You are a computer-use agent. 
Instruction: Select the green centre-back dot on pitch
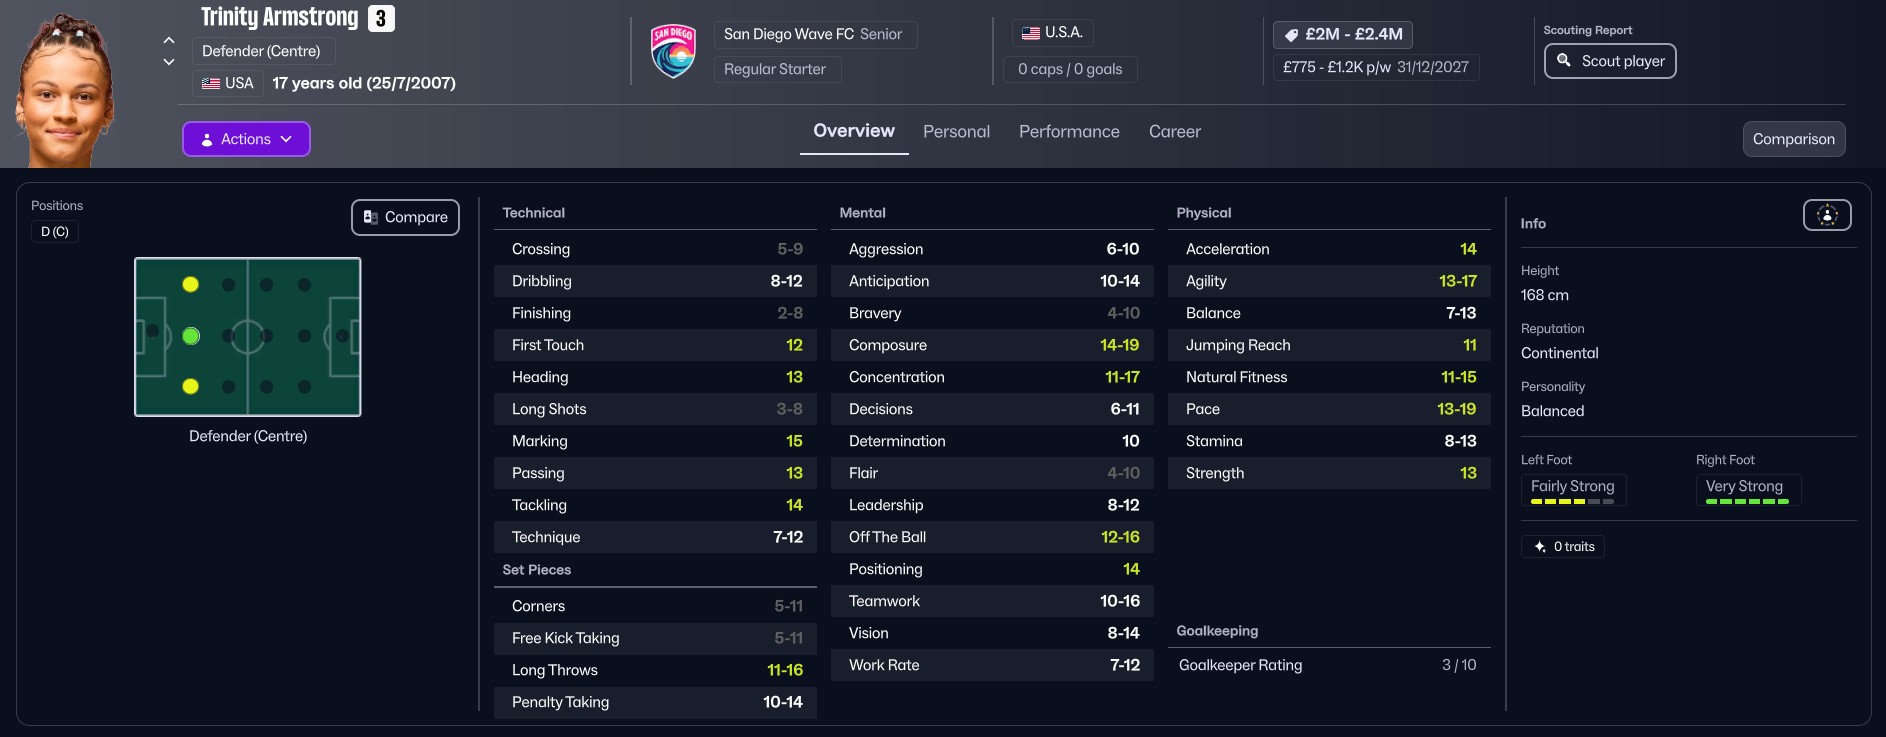tap(191, 336)
